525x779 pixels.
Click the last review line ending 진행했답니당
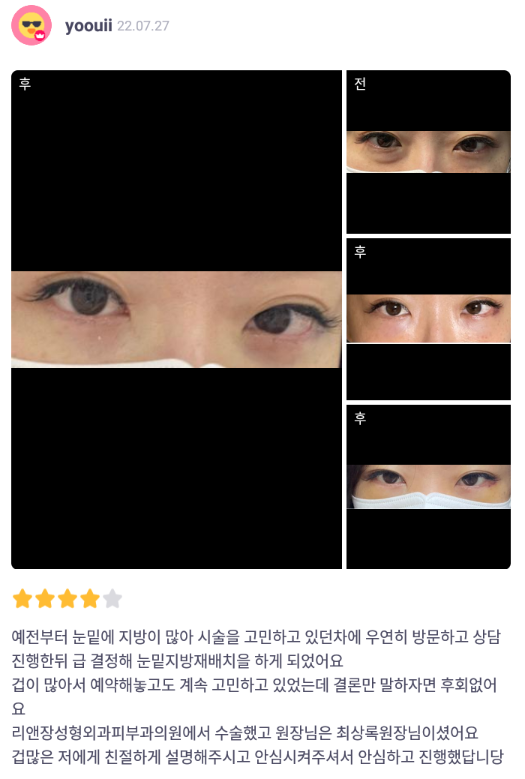tap(258, 757)
